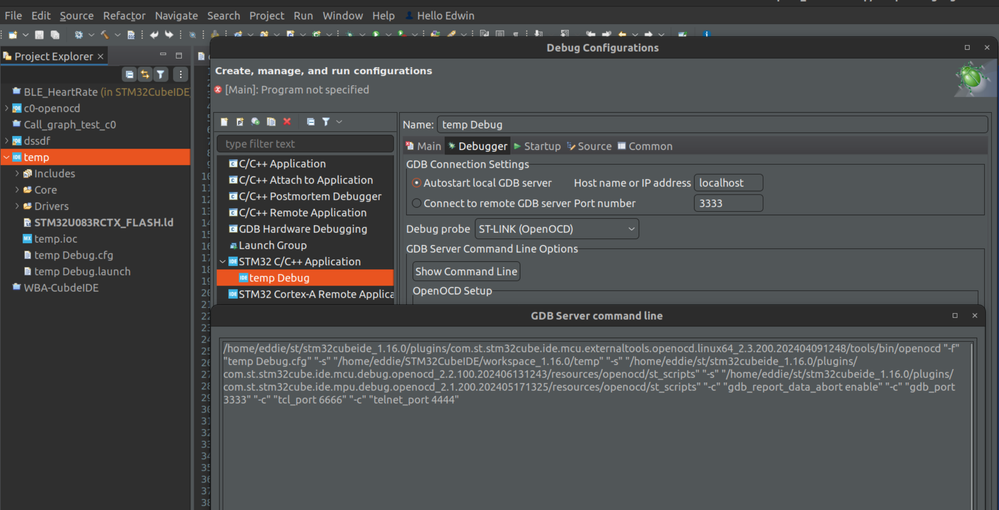Click launch configuration filter funnel icon
Screen dimensions: 999x510
click(x=326, y=122)
